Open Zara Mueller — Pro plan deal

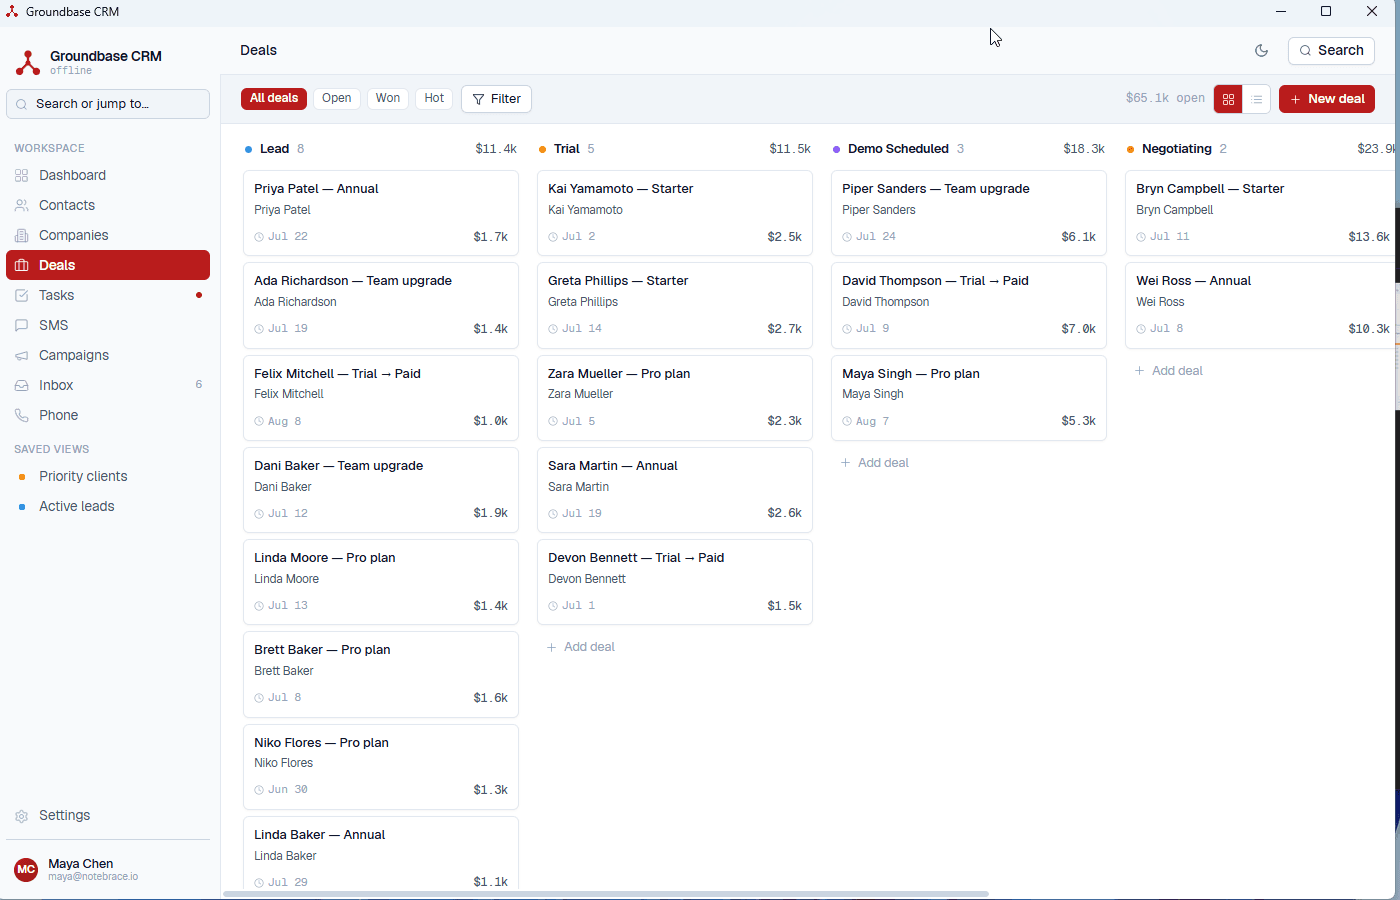[x=675, y=398]
